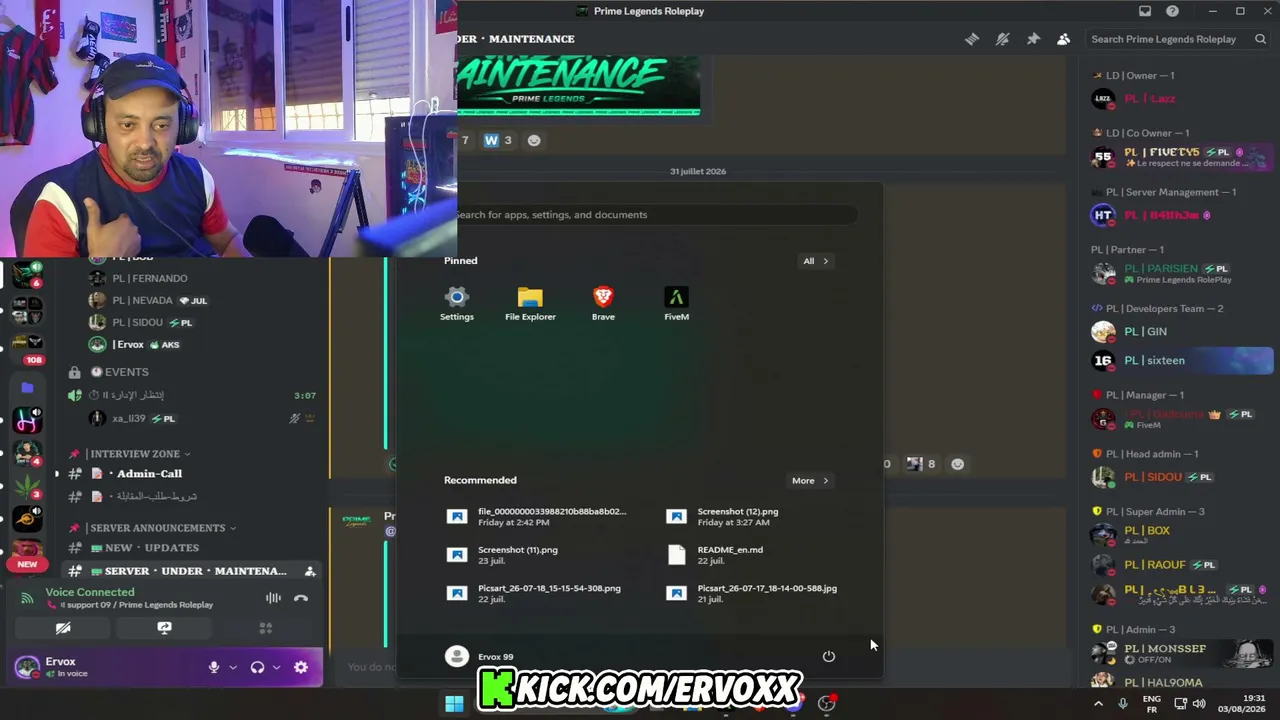1280x720 pixels.
Task: Open the MAINTENANCE banner image
Action: (x=578, y=86)
